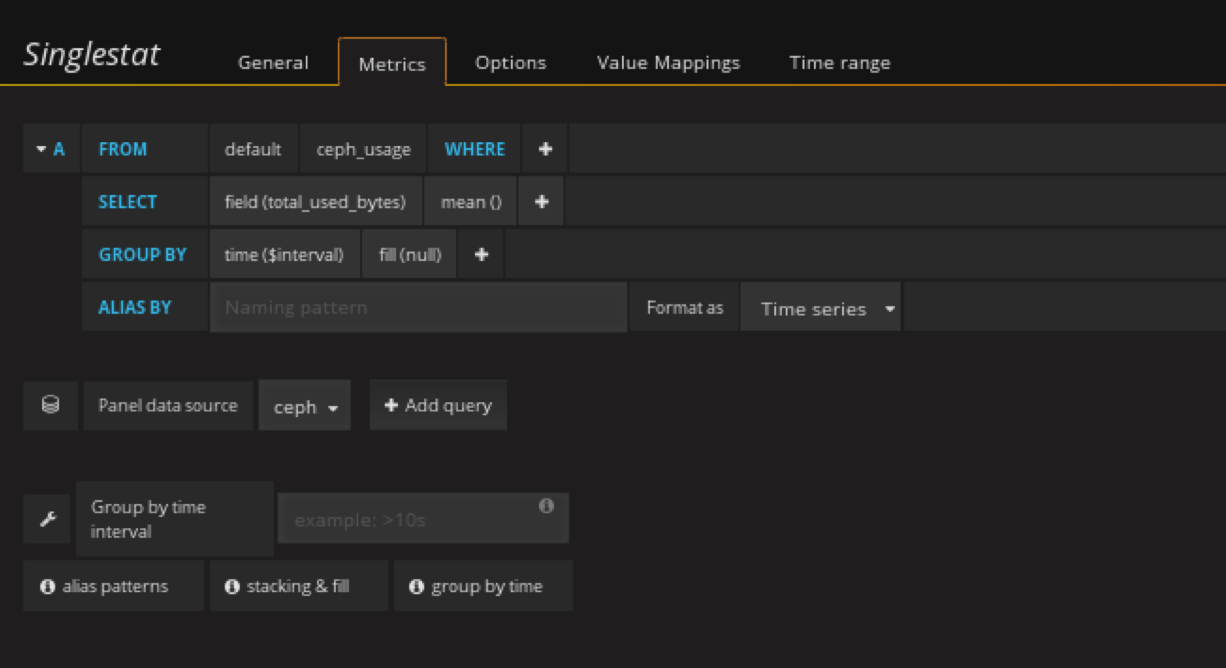
Task: Click info icon in Group by time input
Action: click(546, 506)
